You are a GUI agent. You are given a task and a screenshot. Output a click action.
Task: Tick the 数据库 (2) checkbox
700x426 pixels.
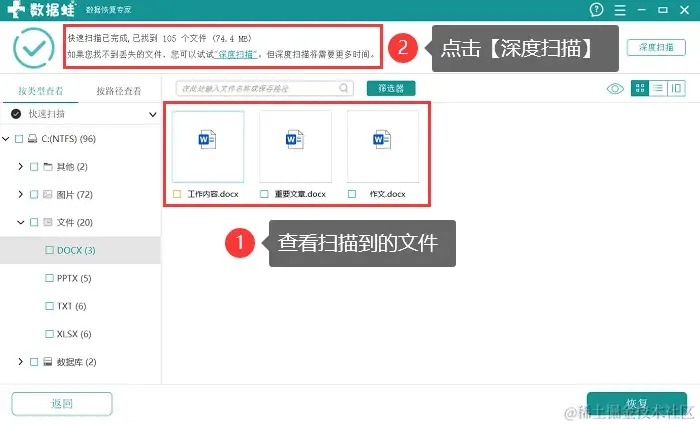pyautogui.click(x=34, y=362)
